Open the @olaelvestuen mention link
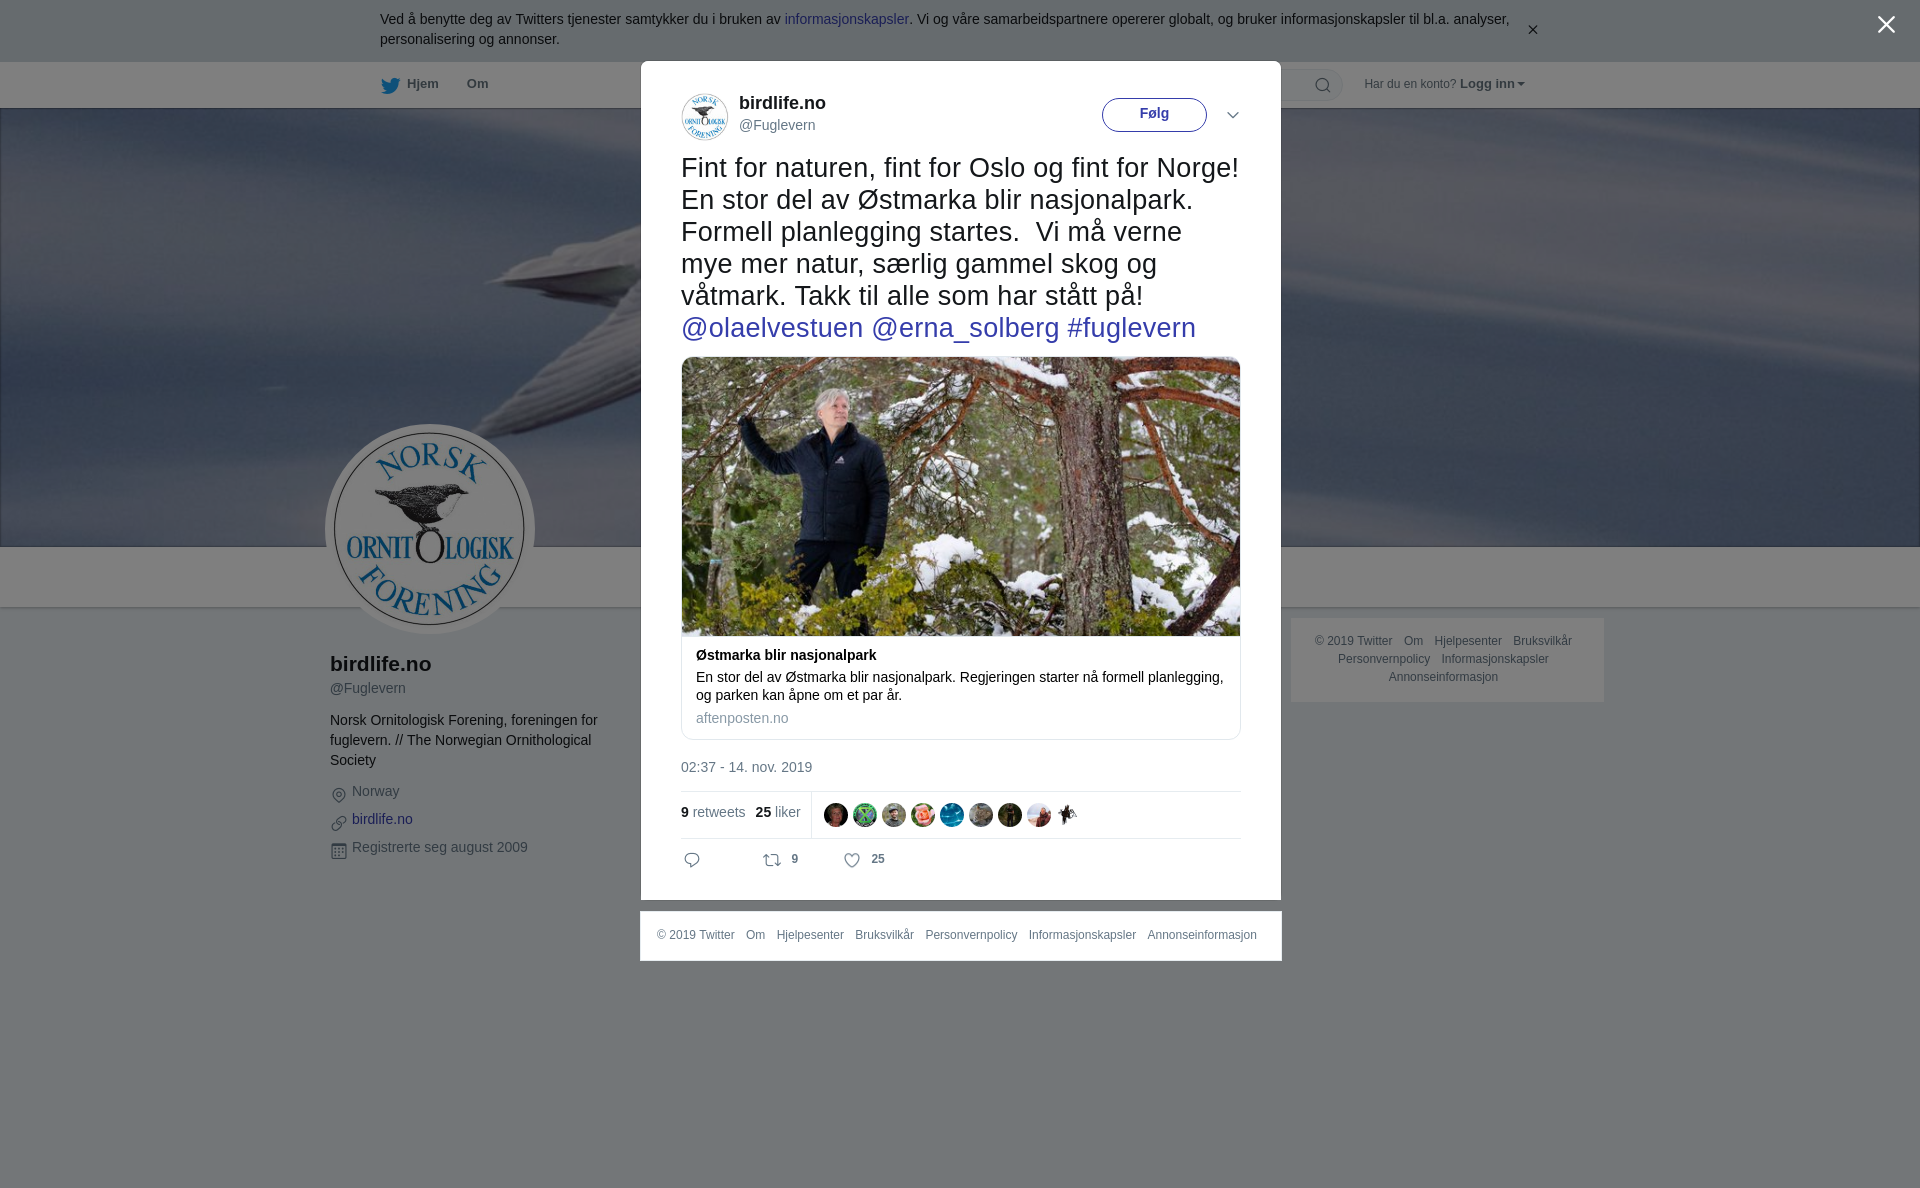Viewport: 1920px width, 1188px height. [x=772, y=328]
